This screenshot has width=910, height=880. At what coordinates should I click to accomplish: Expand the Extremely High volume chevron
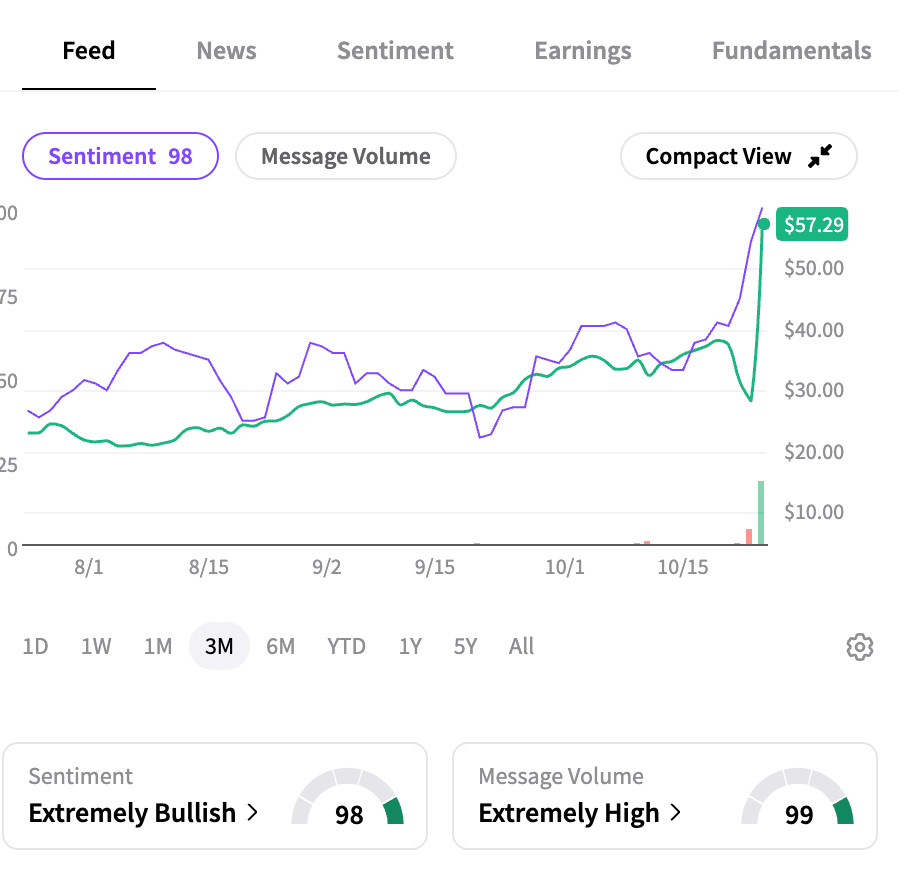point(676,813)
